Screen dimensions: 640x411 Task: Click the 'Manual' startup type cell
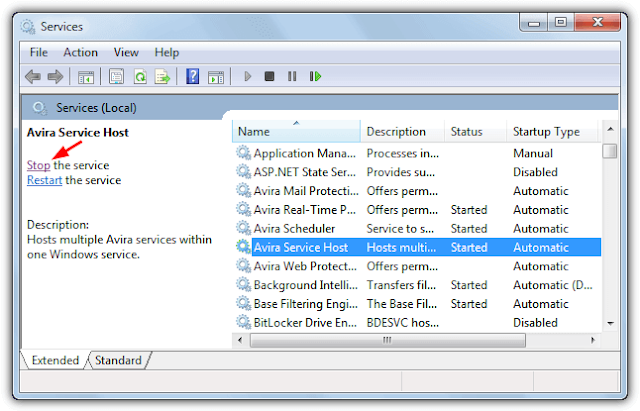tap(533, 153)
